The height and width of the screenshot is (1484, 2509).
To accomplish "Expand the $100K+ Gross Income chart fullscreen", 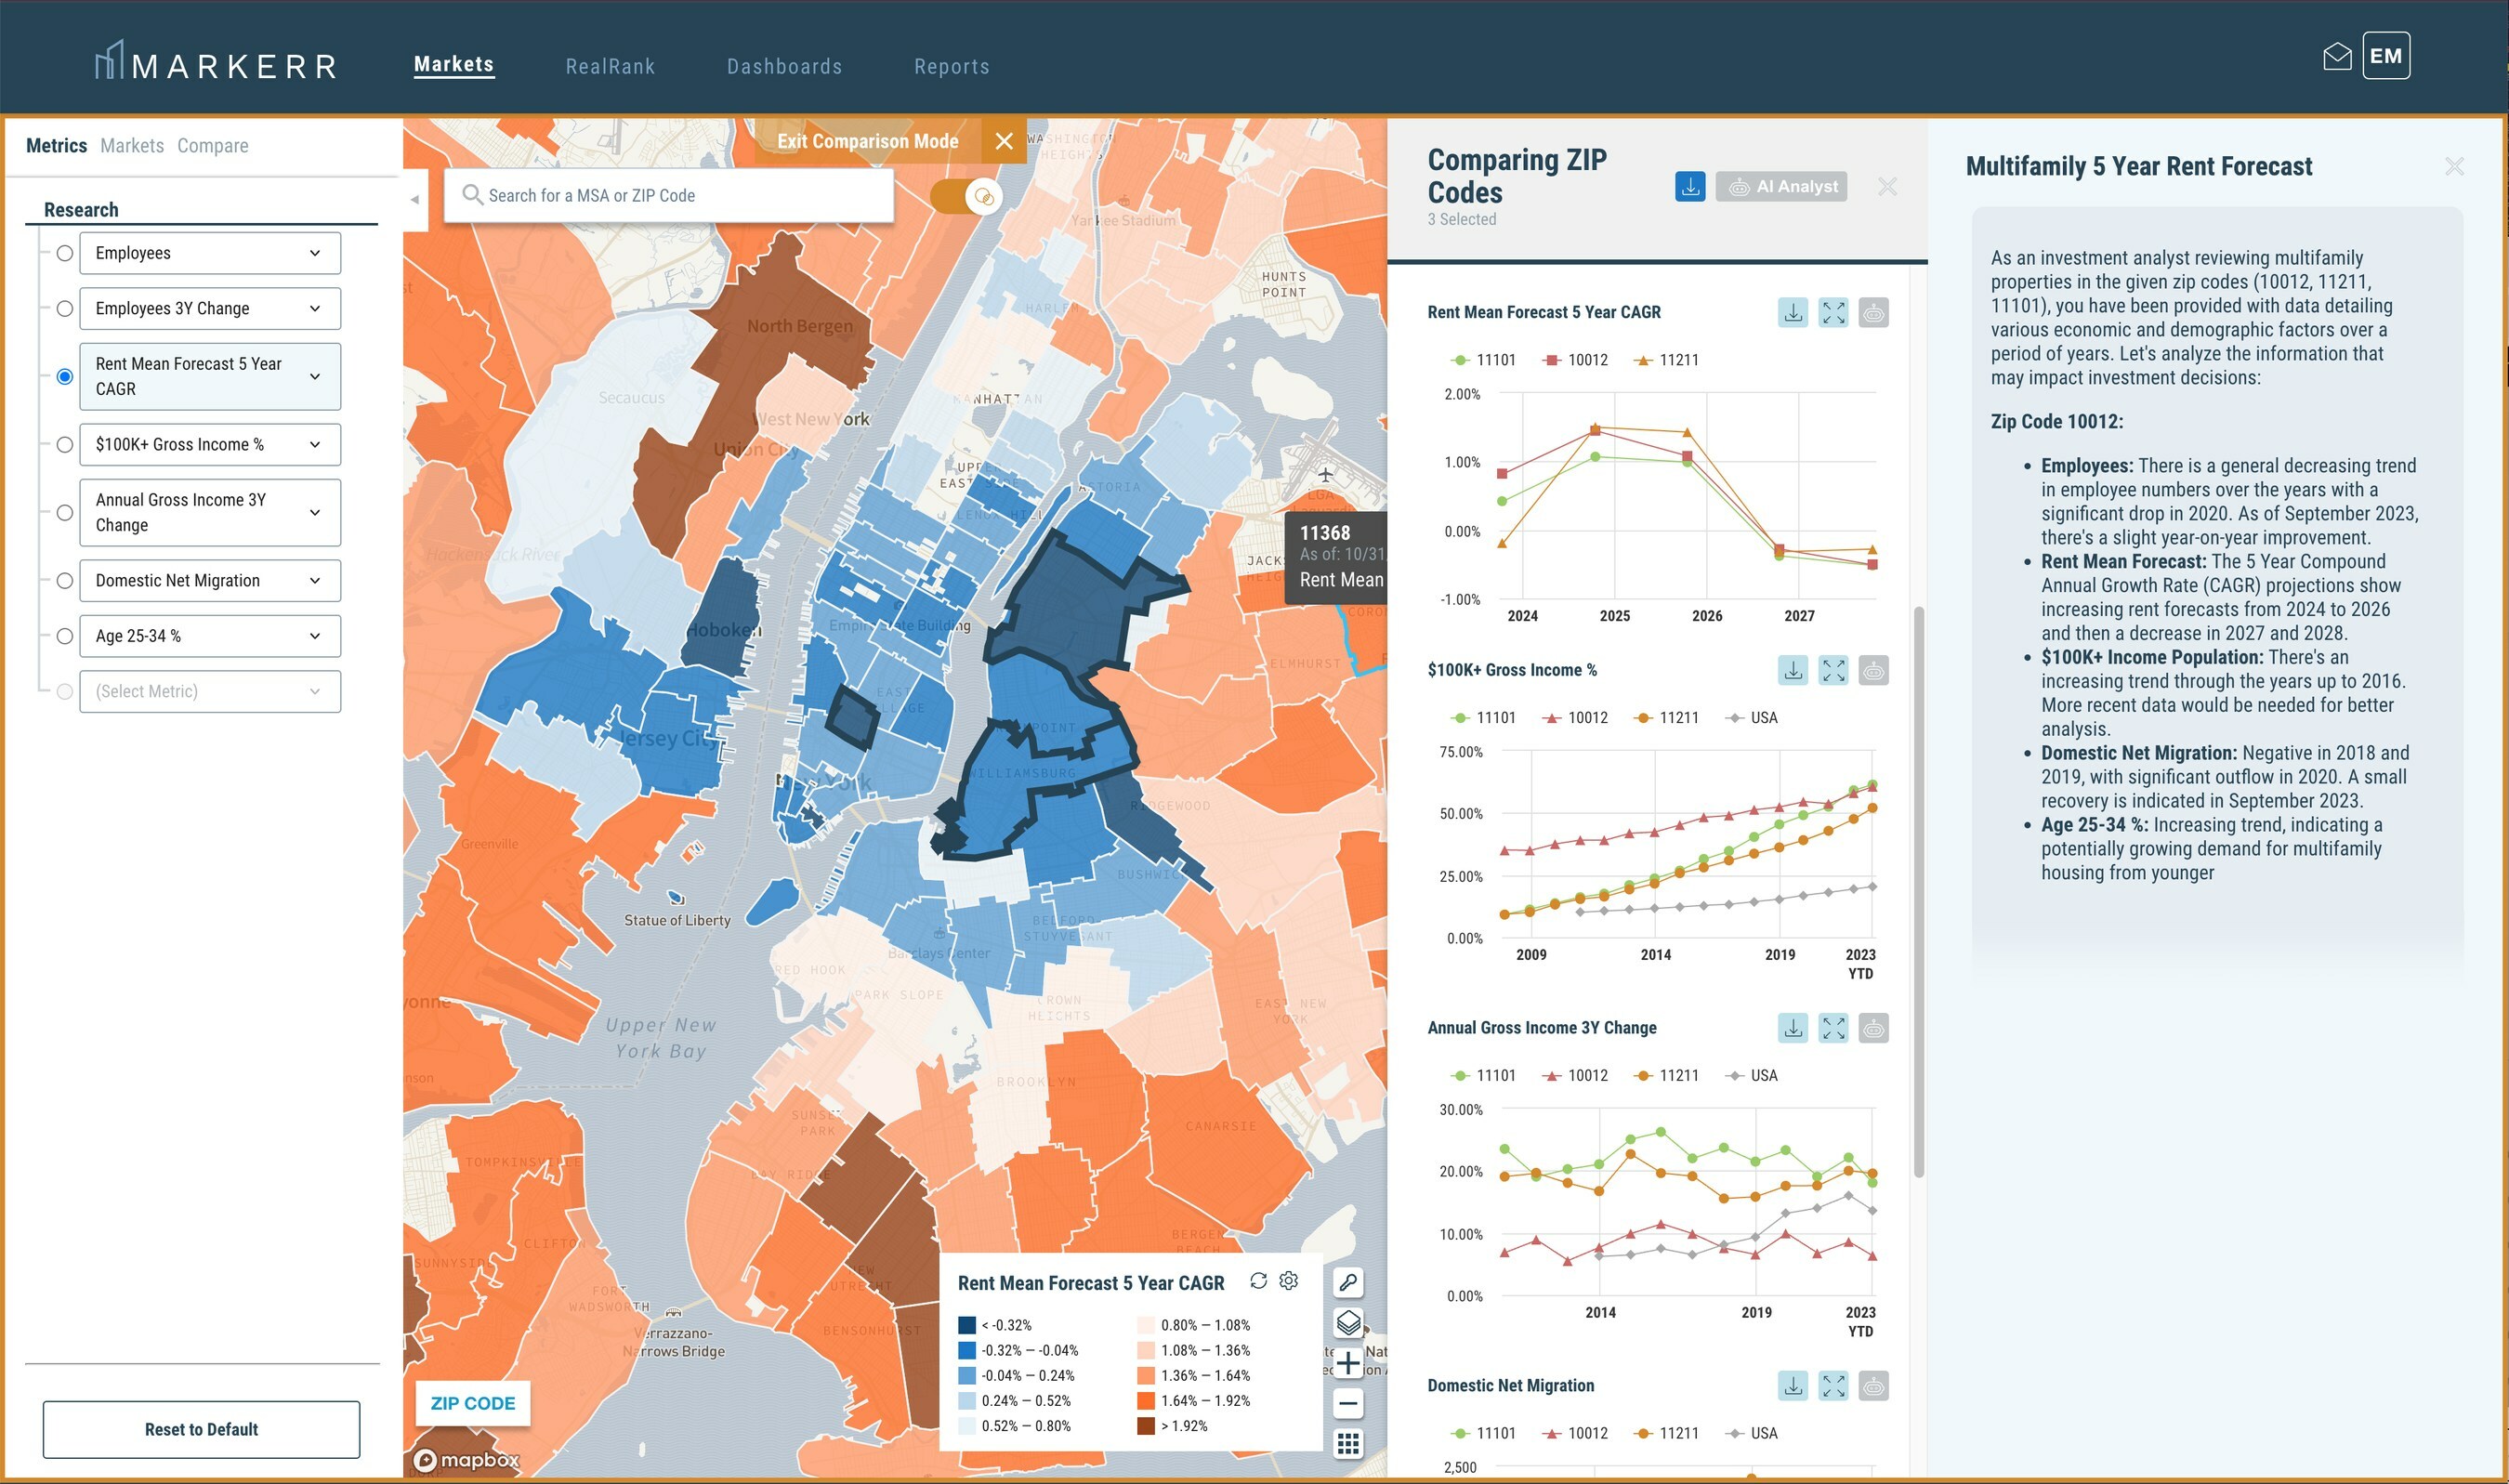I will point(1833,670).
